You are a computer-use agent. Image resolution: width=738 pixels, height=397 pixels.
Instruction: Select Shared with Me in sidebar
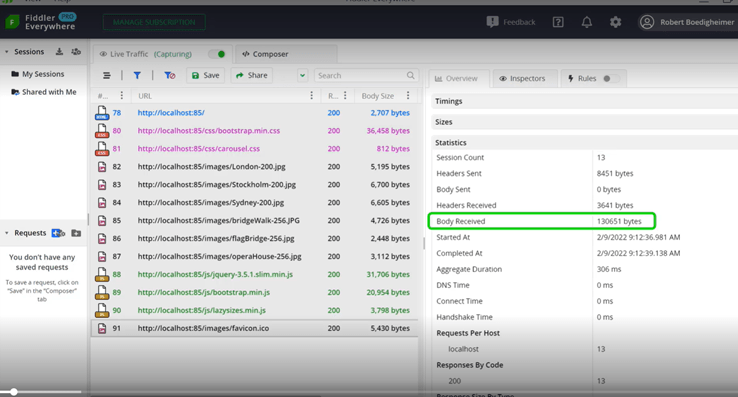point(44,92)
